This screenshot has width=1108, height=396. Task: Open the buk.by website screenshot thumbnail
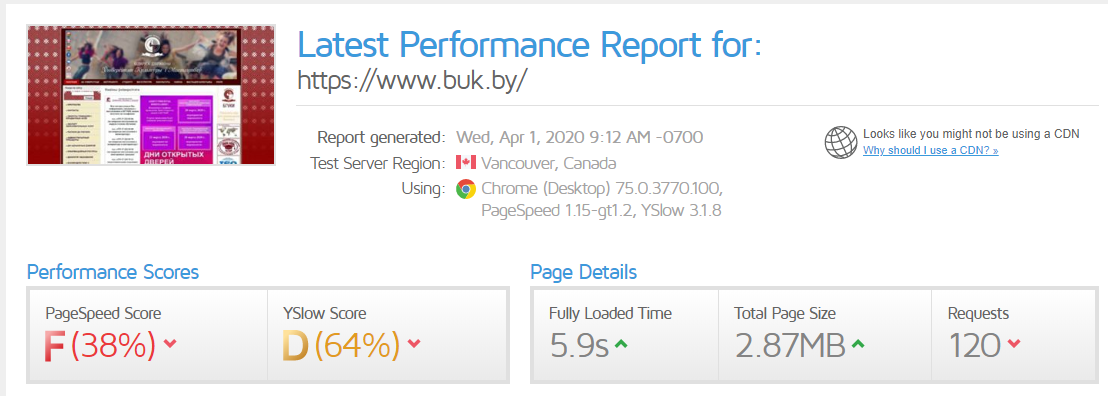[151, 95]
